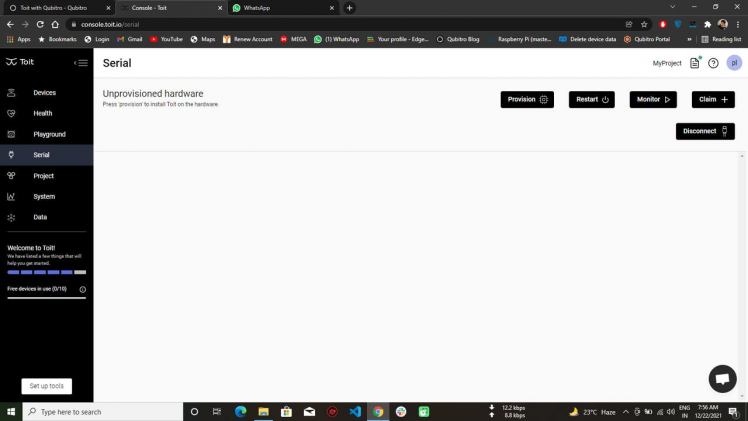748x421 pixels.
Task: Open the Devices sidebar item
Action: coord(46,92)
